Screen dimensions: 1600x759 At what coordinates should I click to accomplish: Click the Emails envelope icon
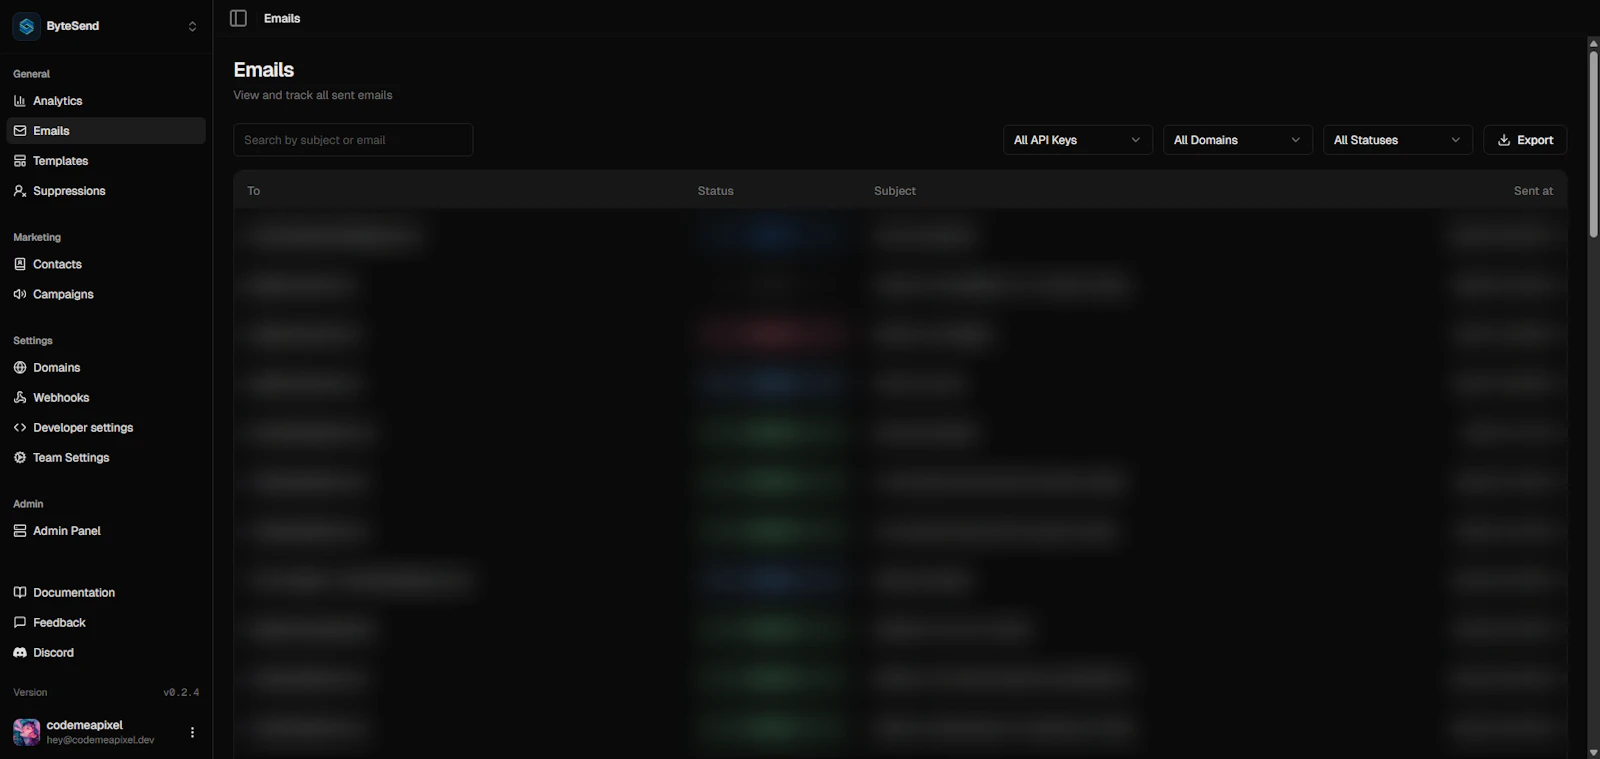click(x=20, y=131)
